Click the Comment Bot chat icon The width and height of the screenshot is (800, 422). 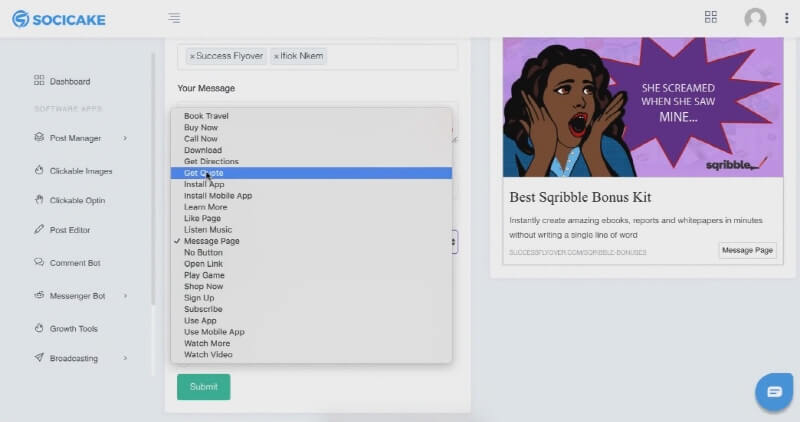pyautogui.click(x=39, y=262)
